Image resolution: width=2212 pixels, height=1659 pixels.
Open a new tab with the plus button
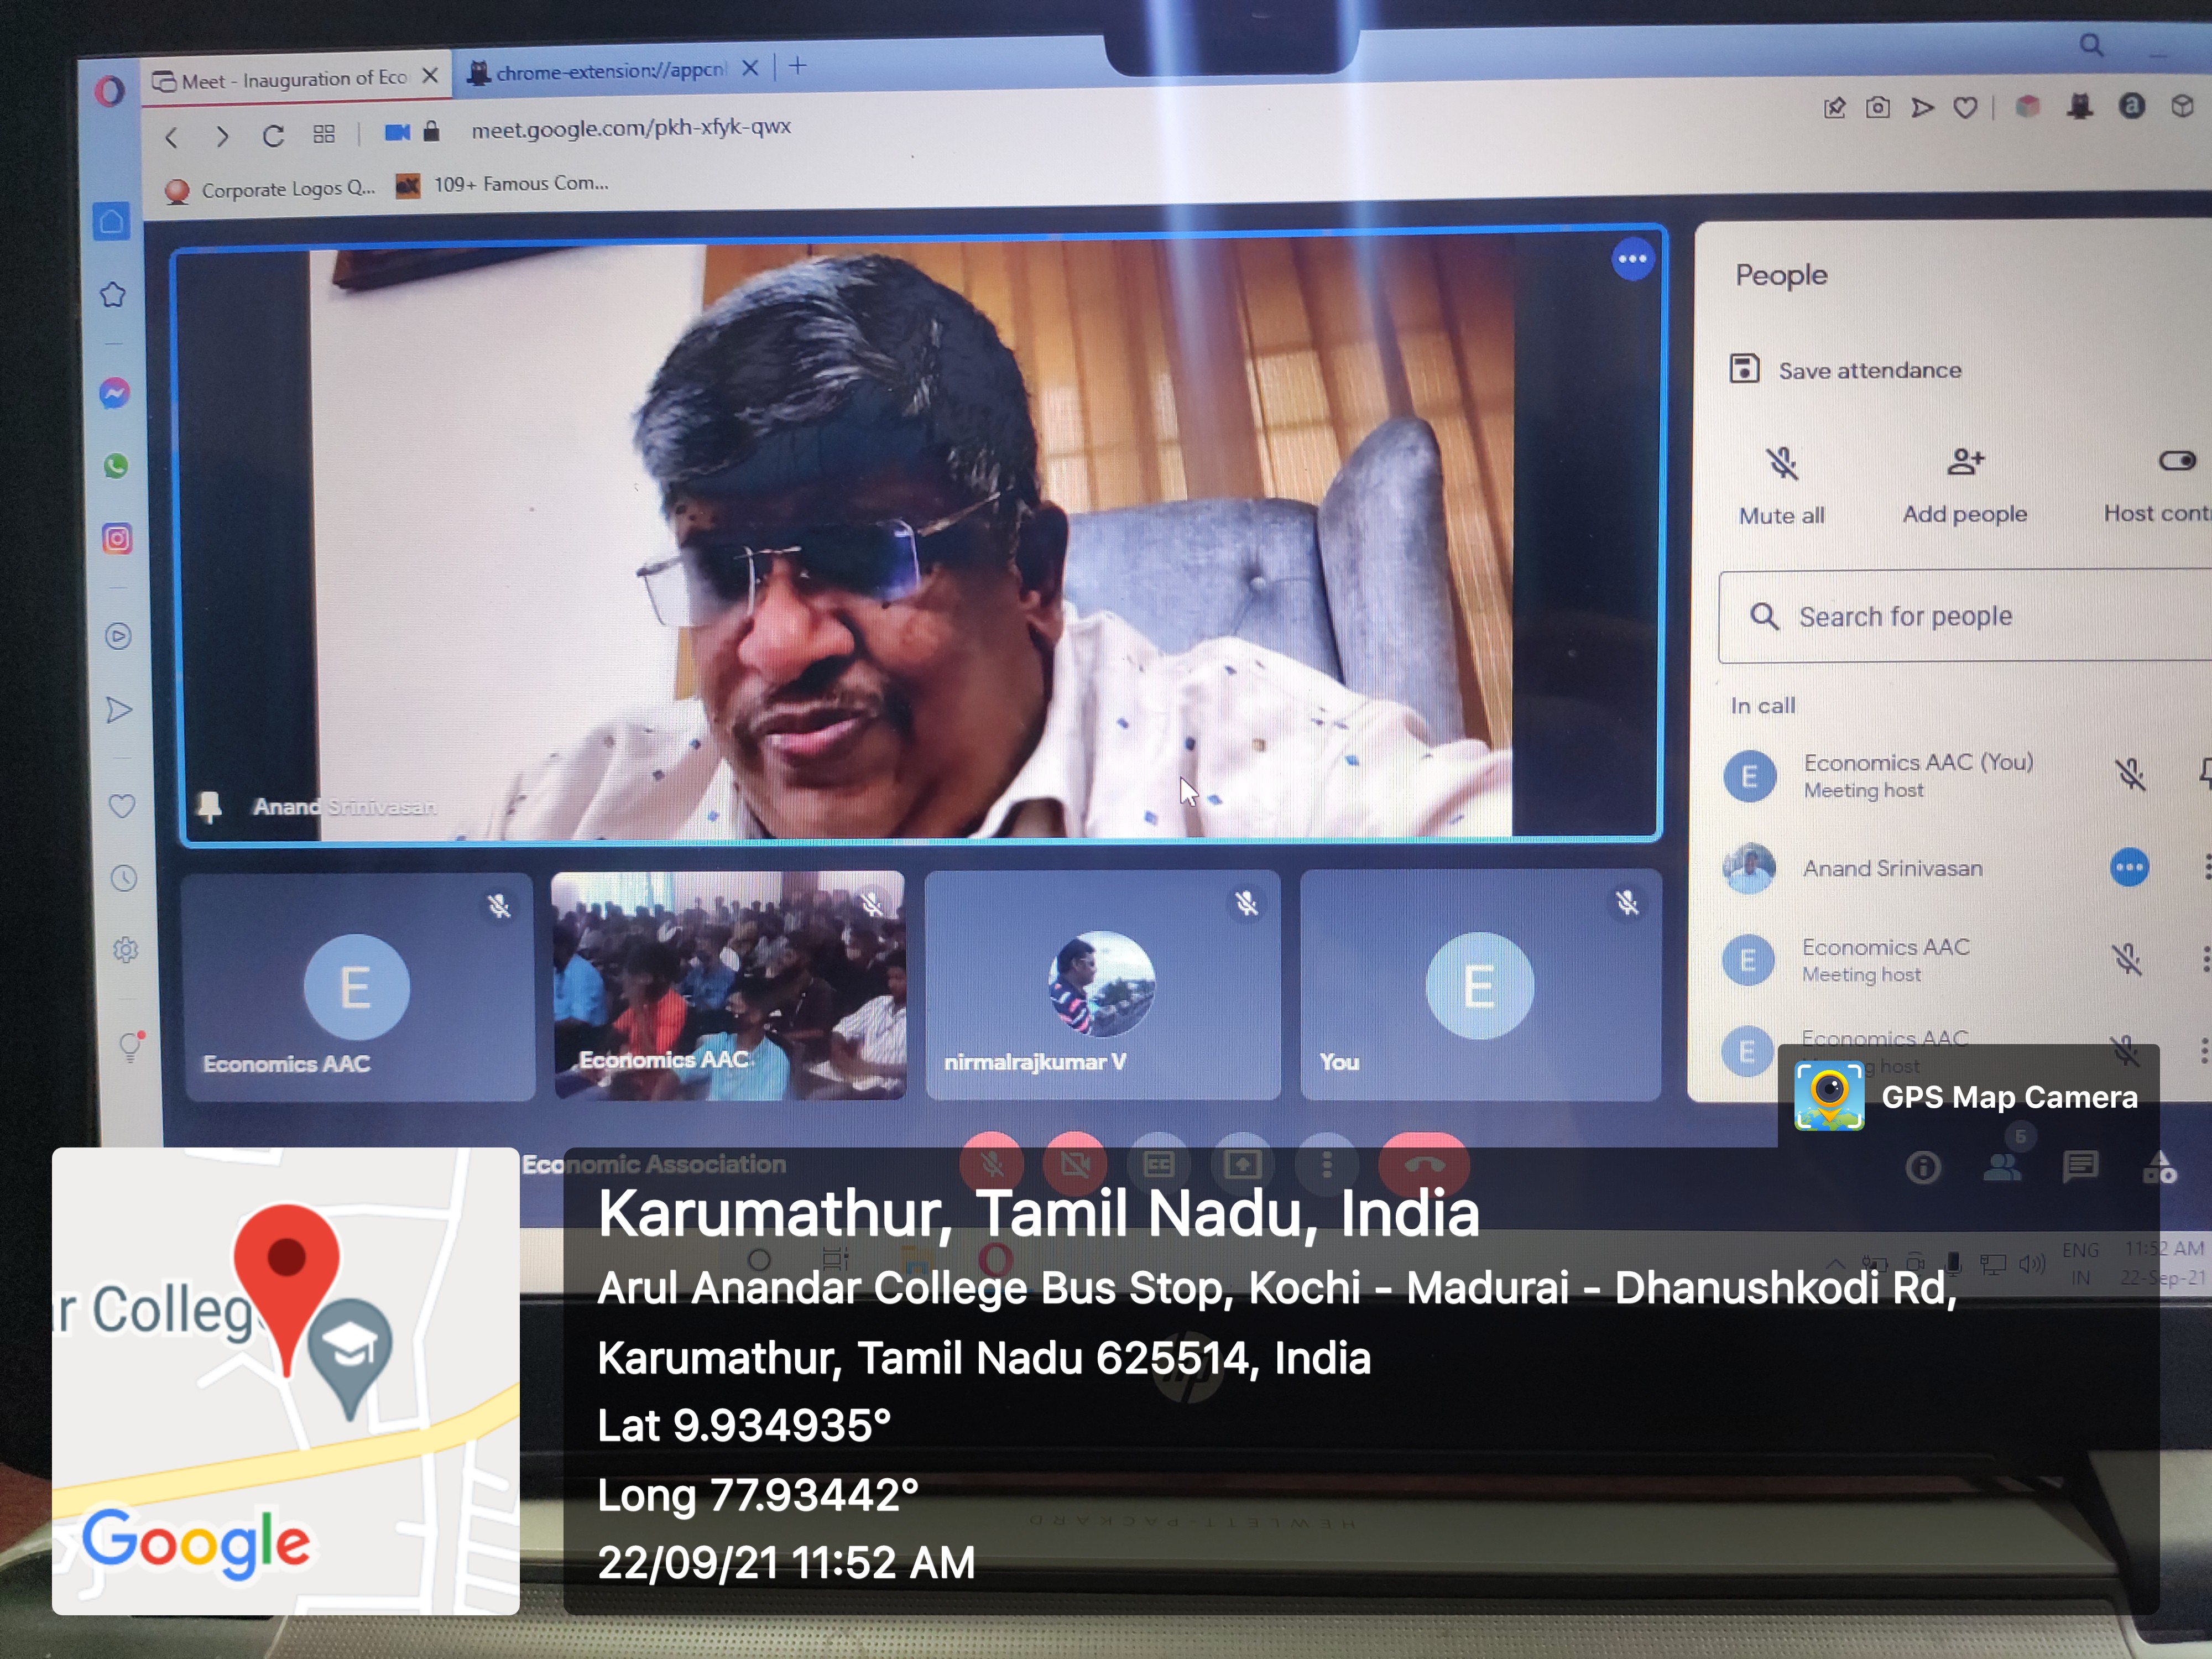pyautogui.click(x=797, y=66)
